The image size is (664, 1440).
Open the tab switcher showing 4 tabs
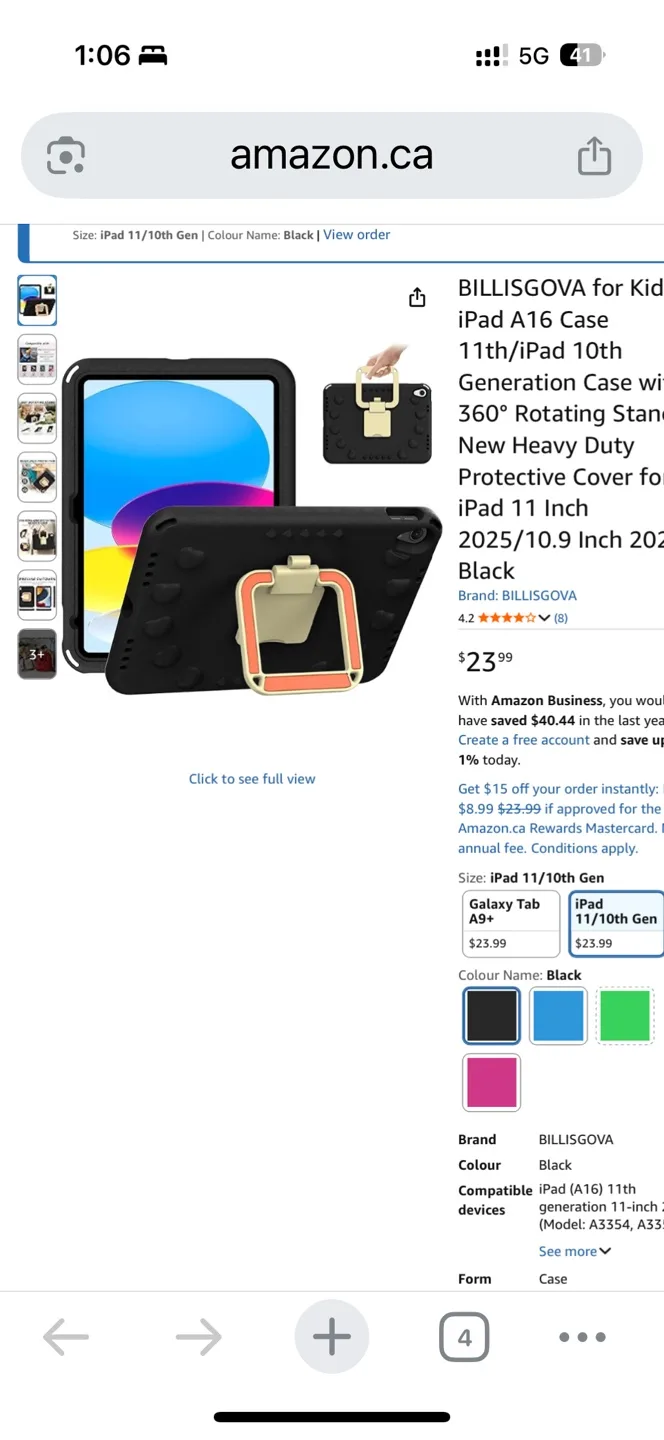pyautogui.click(x=464, y=1336)
